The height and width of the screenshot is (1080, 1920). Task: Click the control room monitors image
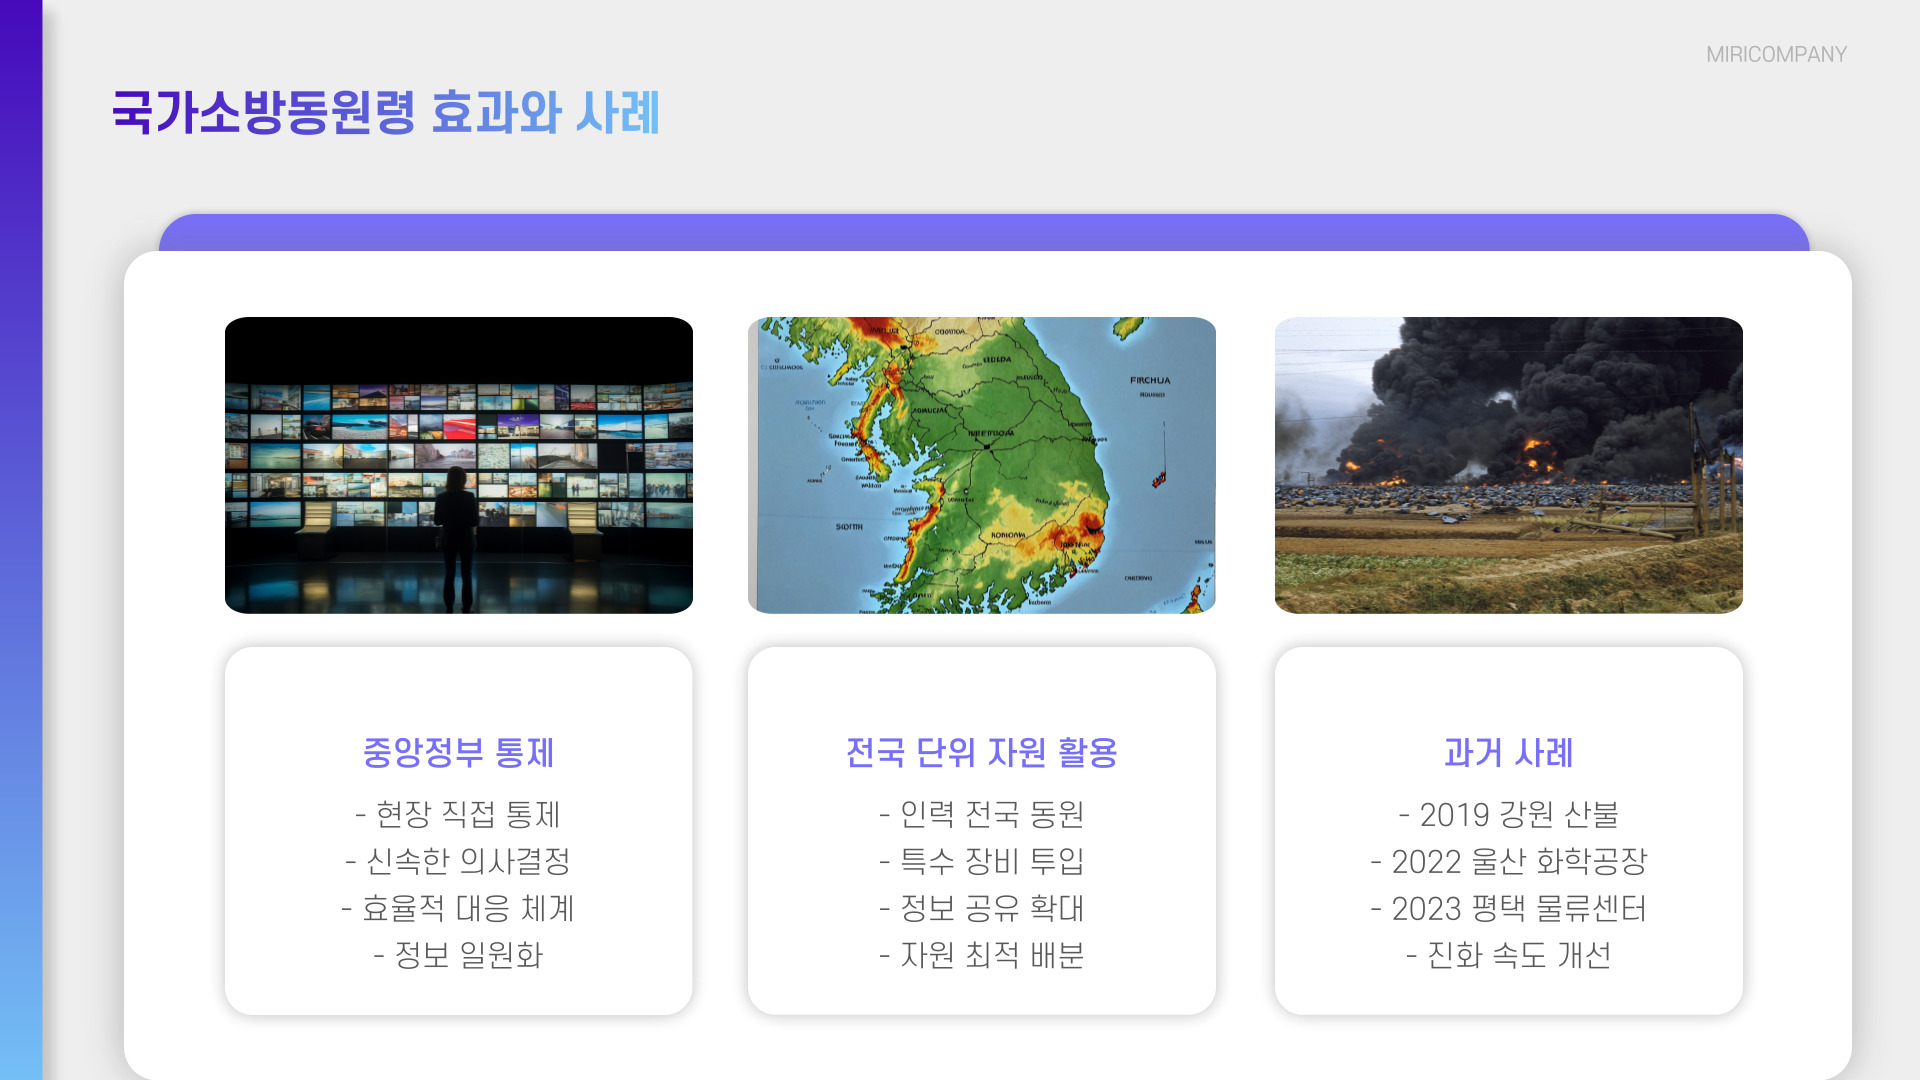click(x=458, y=465)
